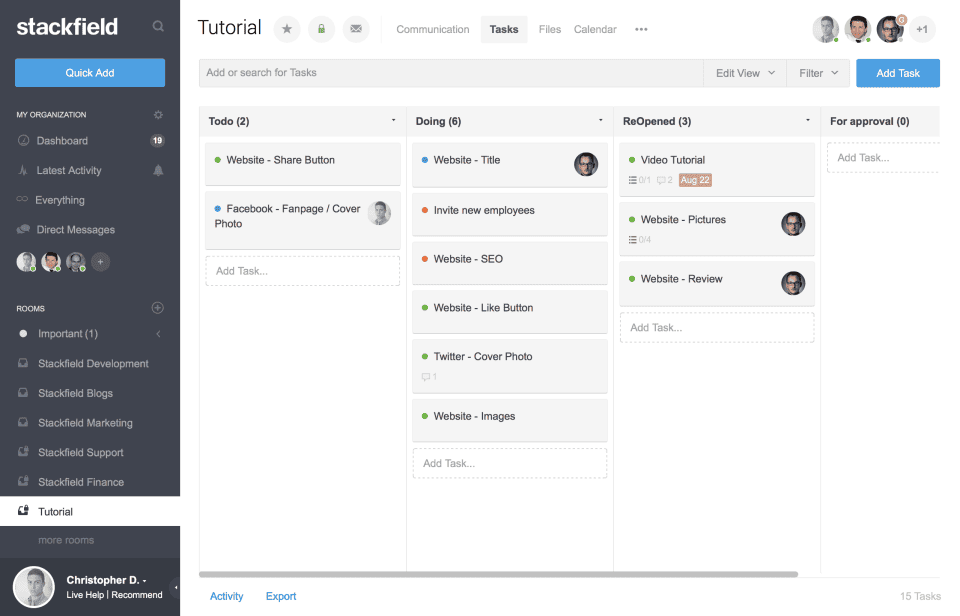Click the Recommend link
The height and width of the screenshot is (616, 960).
137,595
